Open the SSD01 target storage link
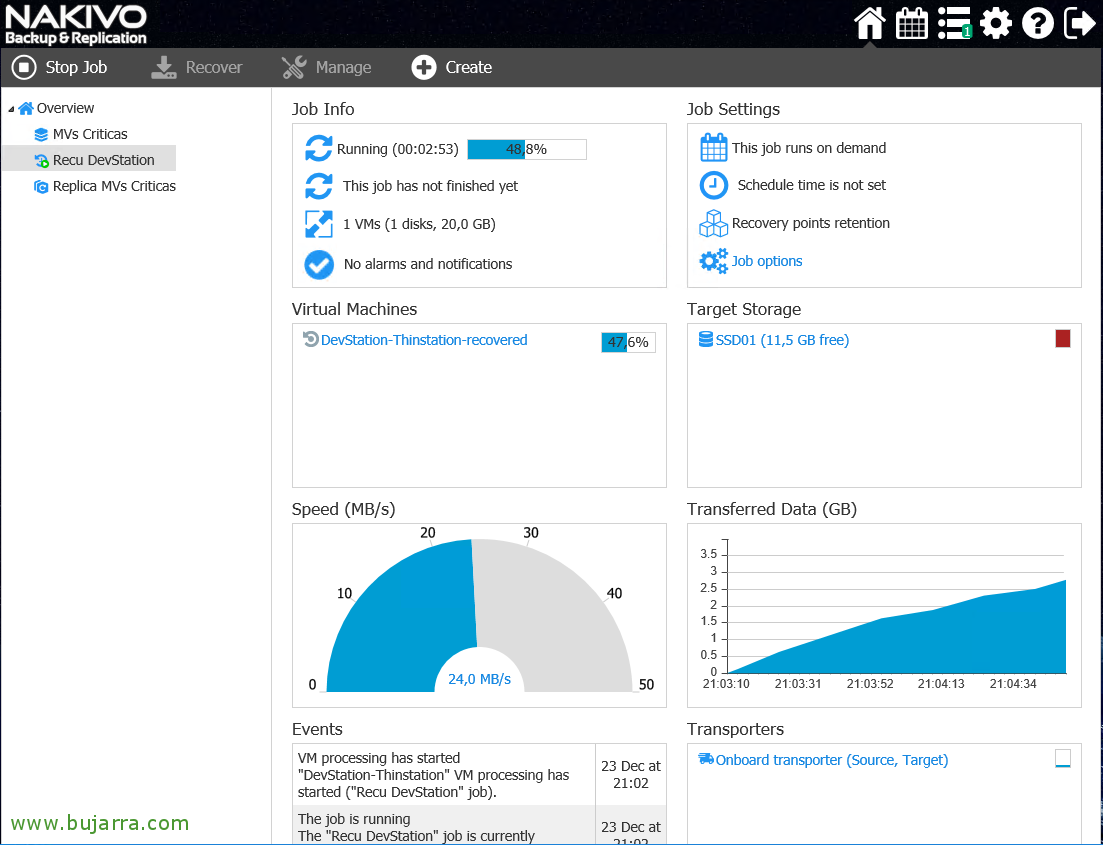This screenshot has width=1103, height=845. coord(782,341)
